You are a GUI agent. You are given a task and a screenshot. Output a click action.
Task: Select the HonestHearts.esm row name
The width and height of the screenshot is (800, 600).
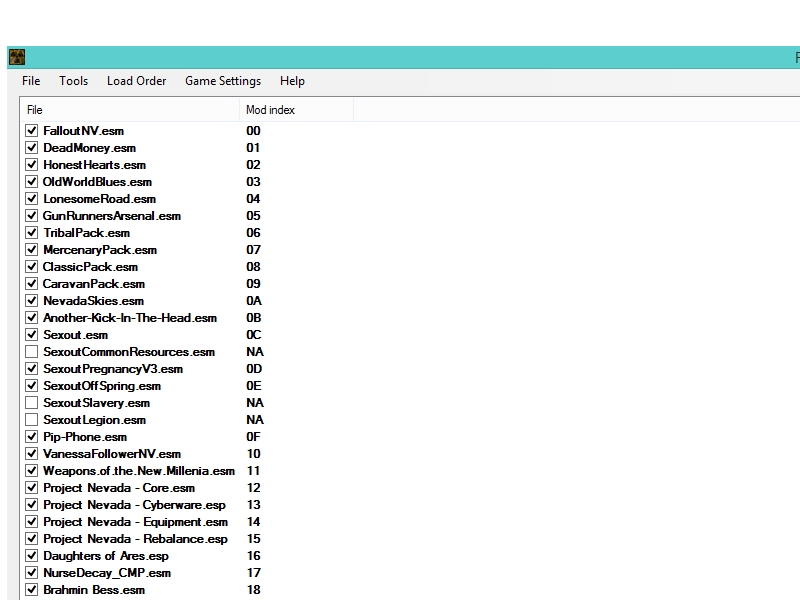pyautogui.click(x=95, y=165)
